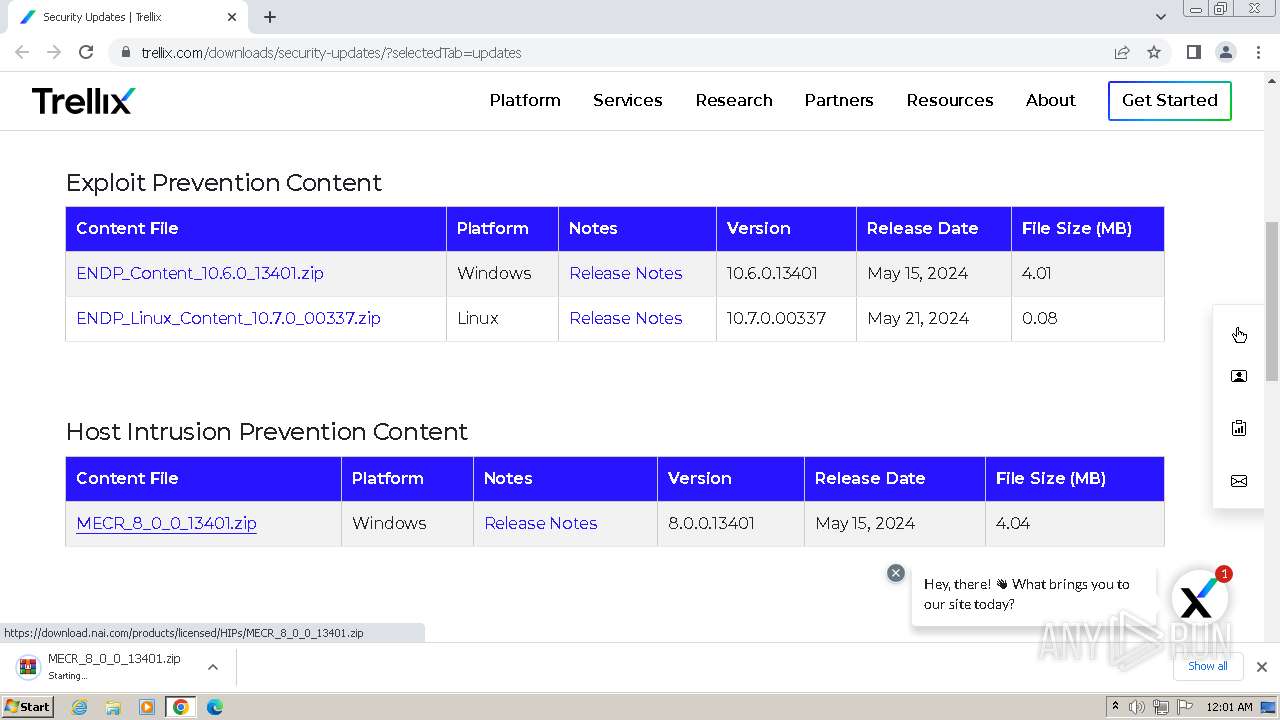1280x720 pixels.
Task: Expand options for MECR_8_0_0_13401.zip download
Action: (x=213, y=667)
